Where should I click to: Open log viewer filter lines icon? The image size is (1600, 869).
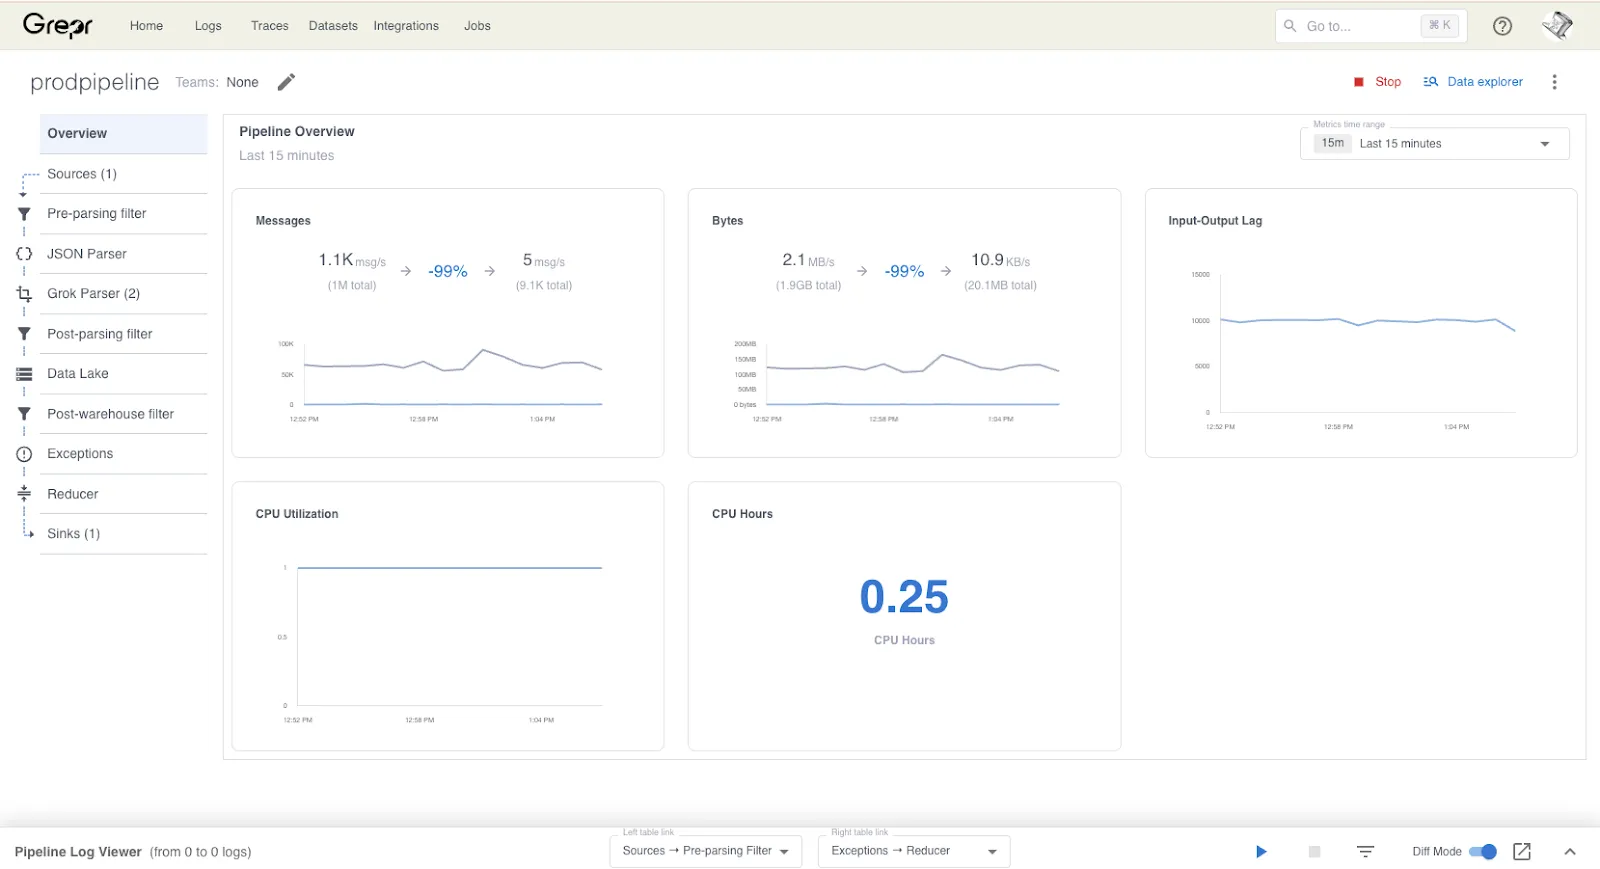coord(1365,852)
